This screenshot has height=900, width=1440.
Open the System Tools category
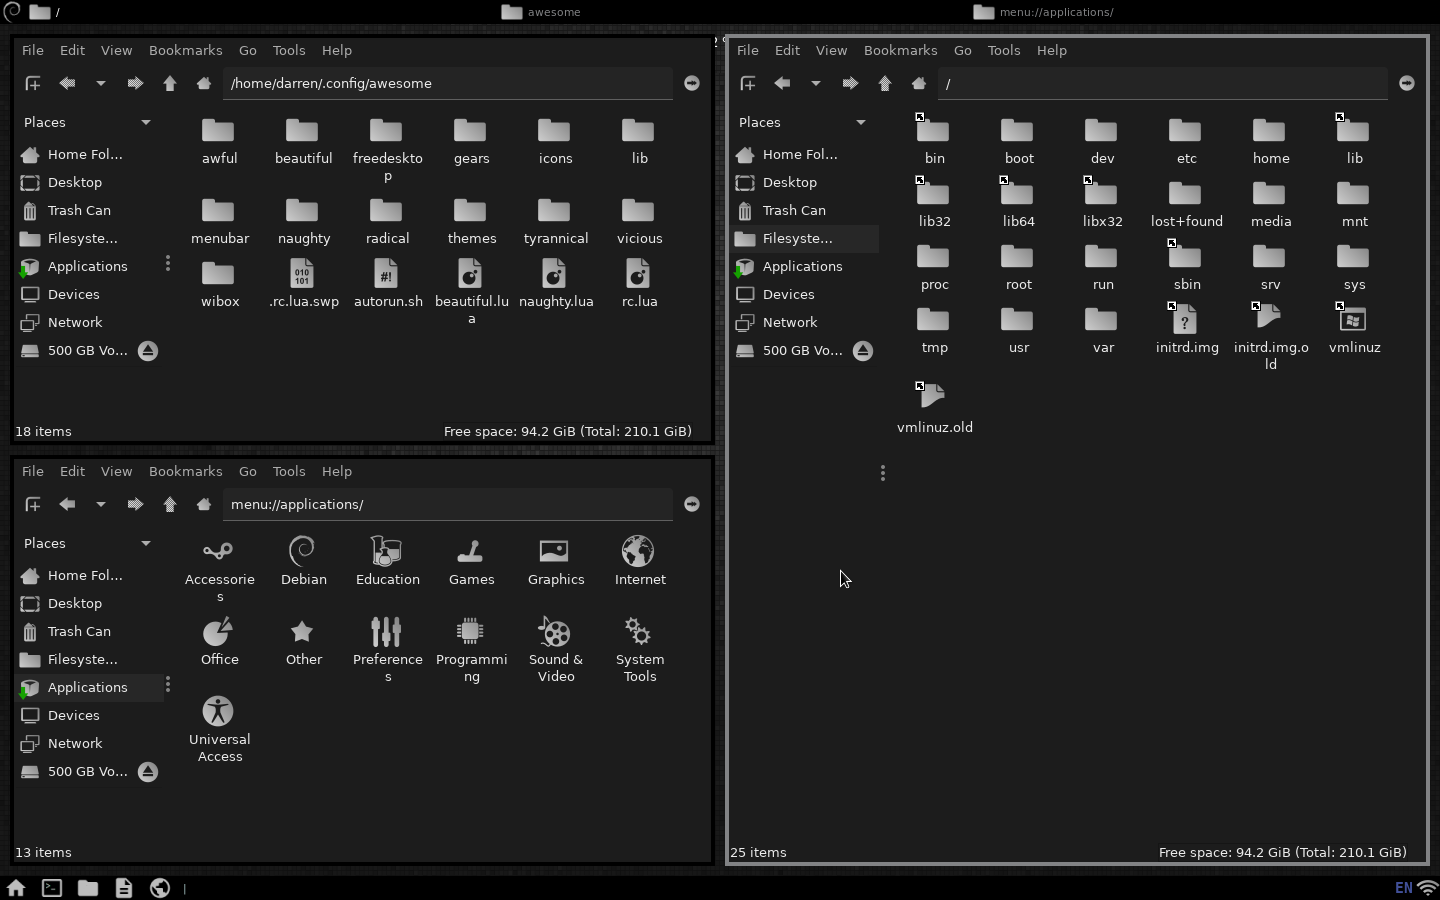(x=640, y=649)
